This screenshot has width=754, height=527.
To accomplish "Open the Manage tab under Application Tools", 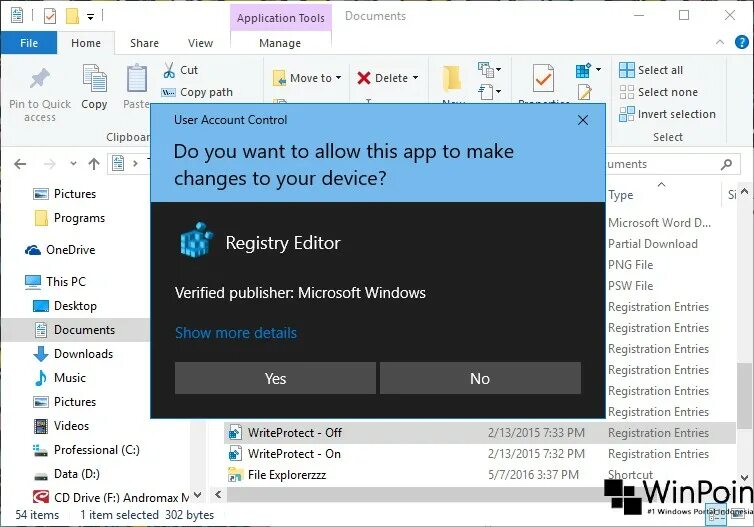I will [x=280, y=43].
